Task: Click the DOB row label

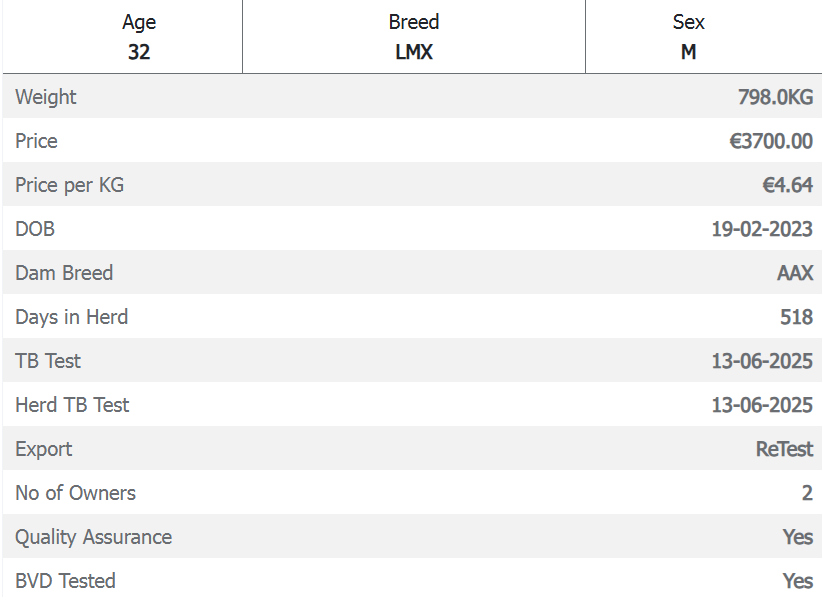Action: 35,229
